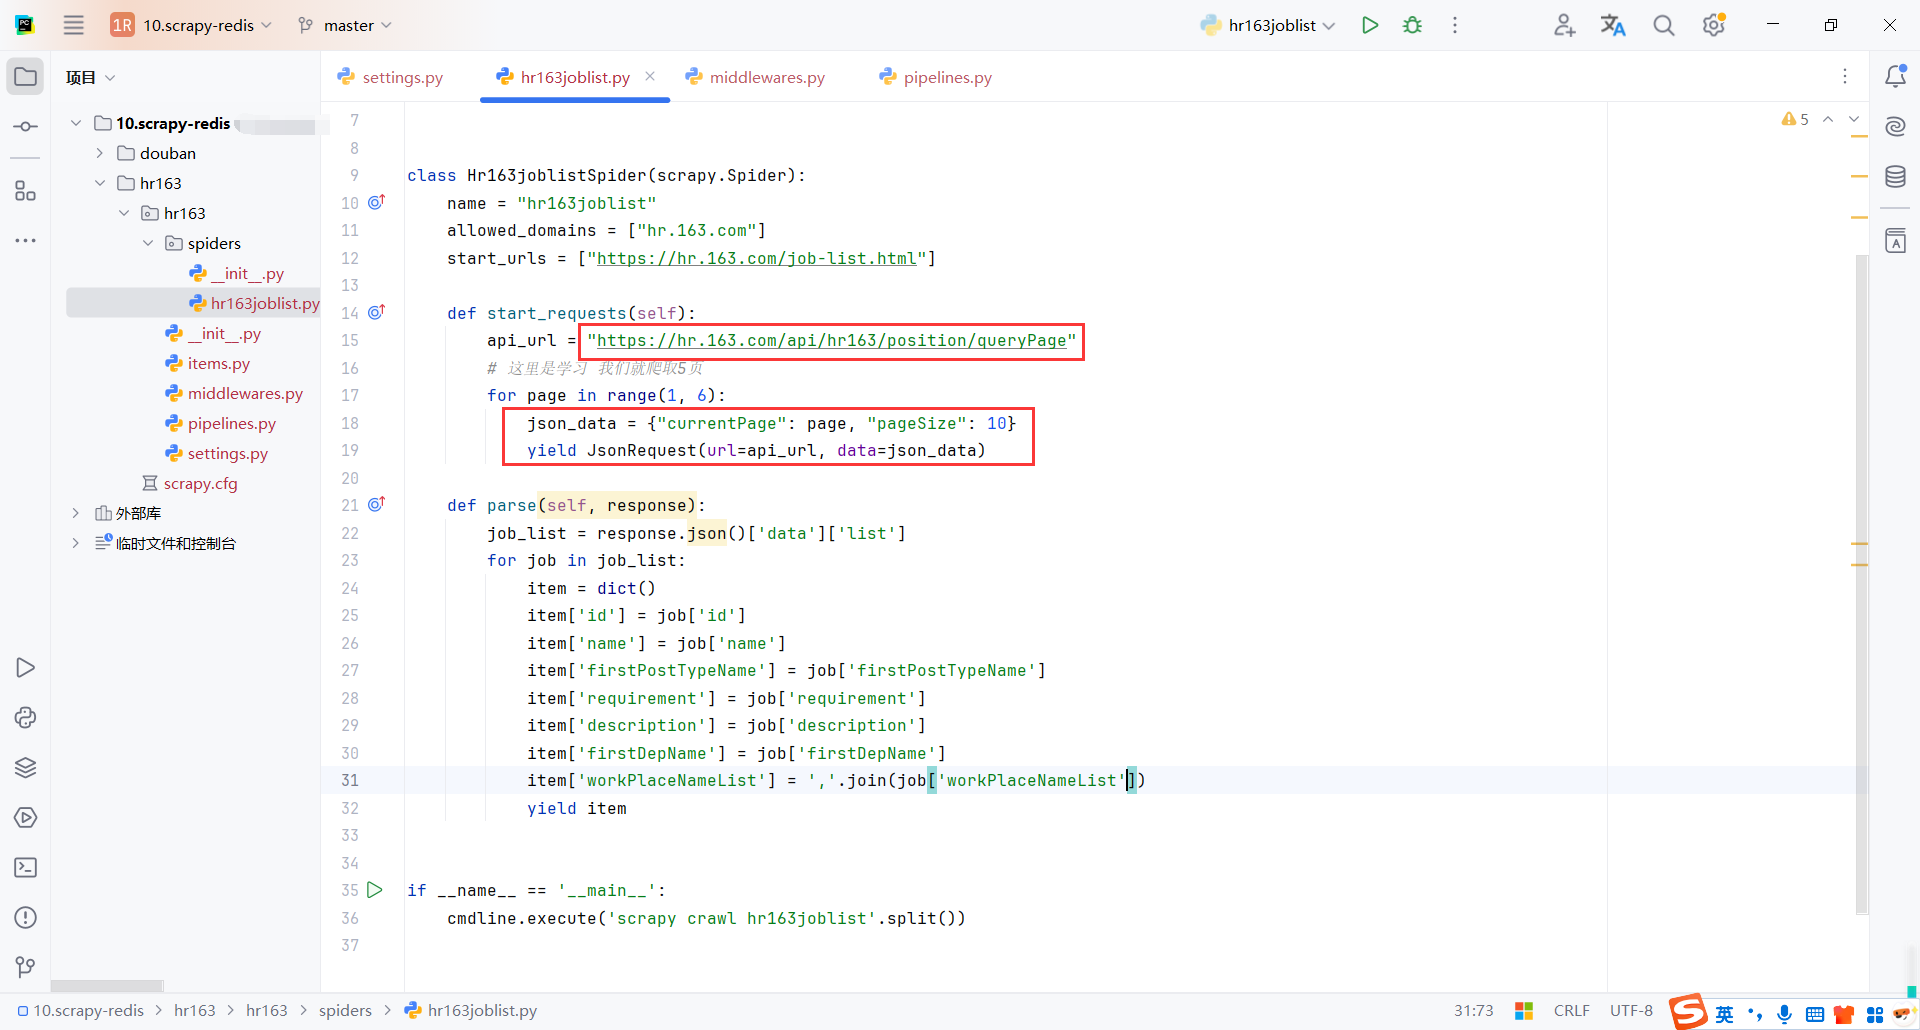This screenshot has height=1030, width=1920.
Task: Collapse the outer hr163 folder
Action: 100,183
